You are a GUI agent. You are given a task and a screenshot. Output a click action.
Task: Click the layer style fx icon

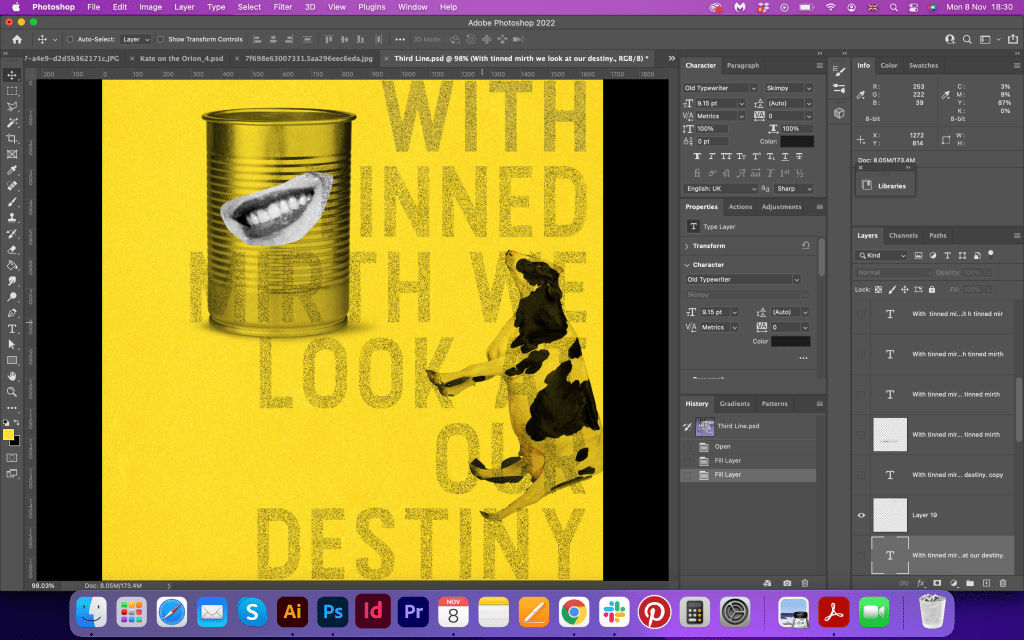(920, 582)
